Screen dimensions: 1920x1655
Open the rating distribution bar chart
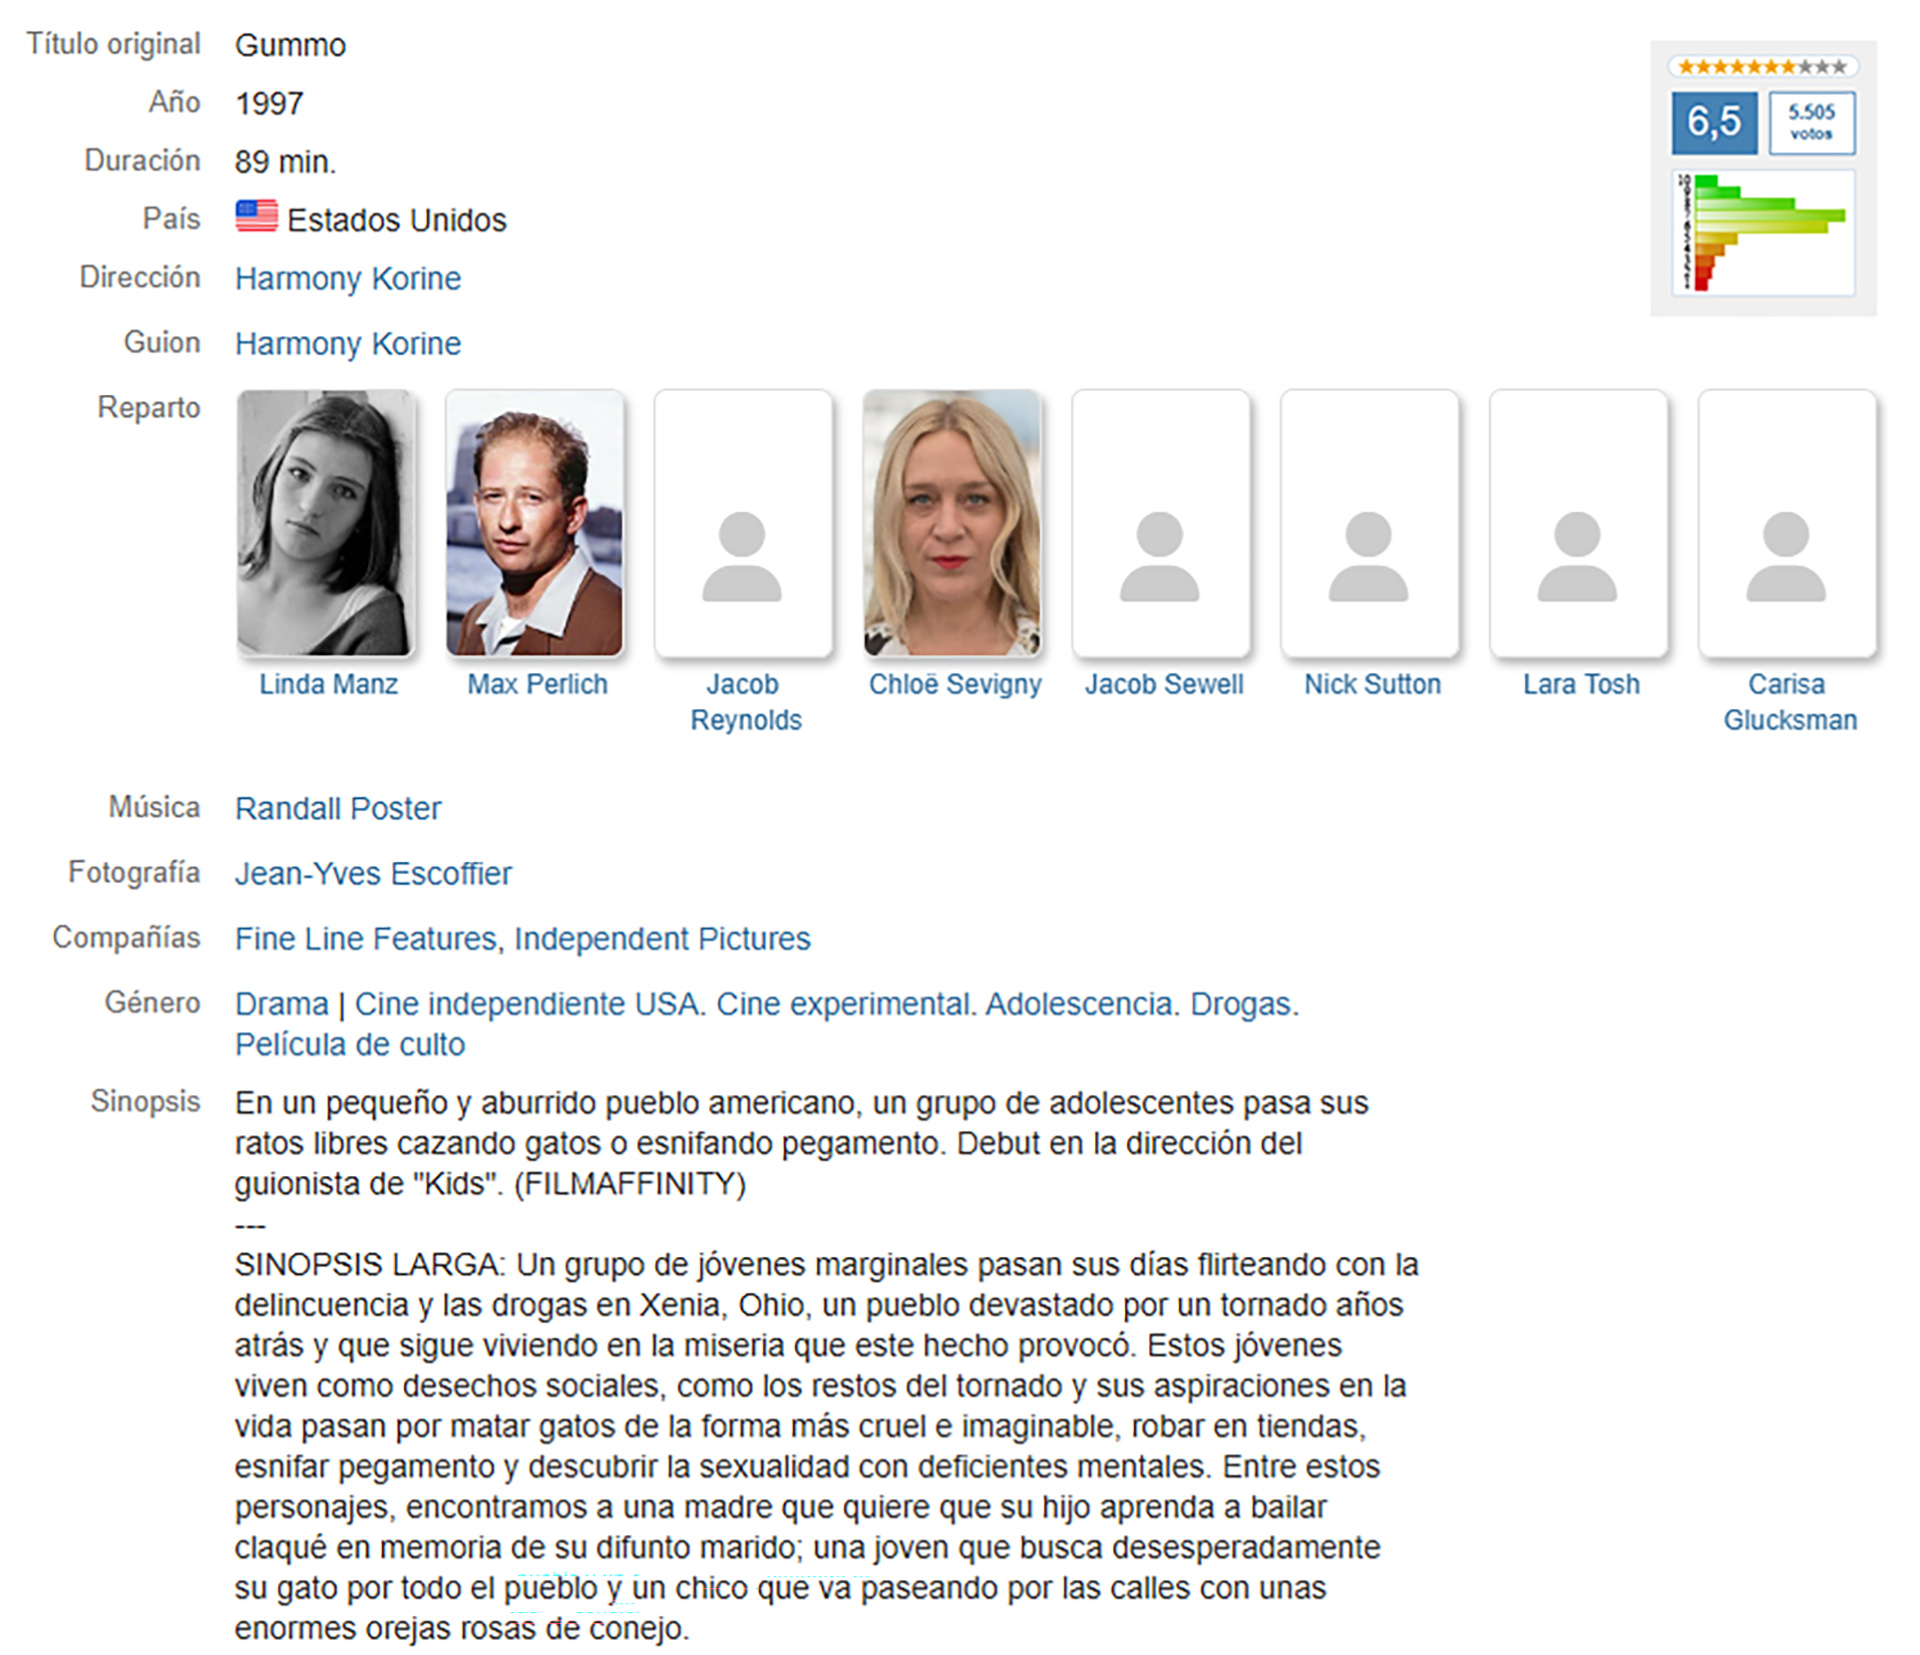[1762, 233]
